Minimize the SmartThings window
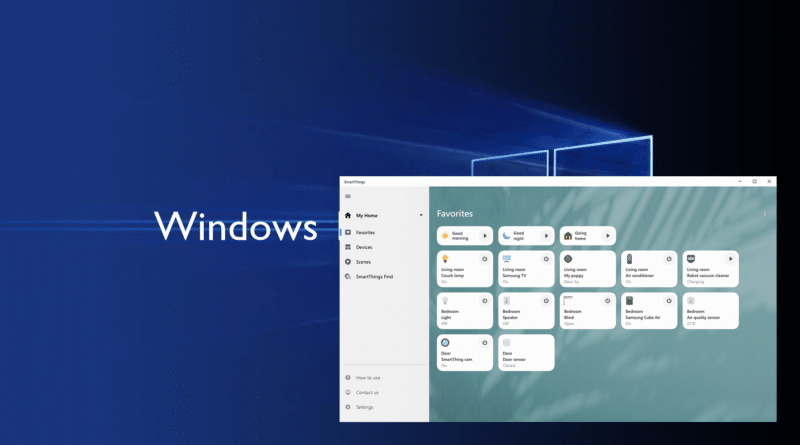 [739, 181]
